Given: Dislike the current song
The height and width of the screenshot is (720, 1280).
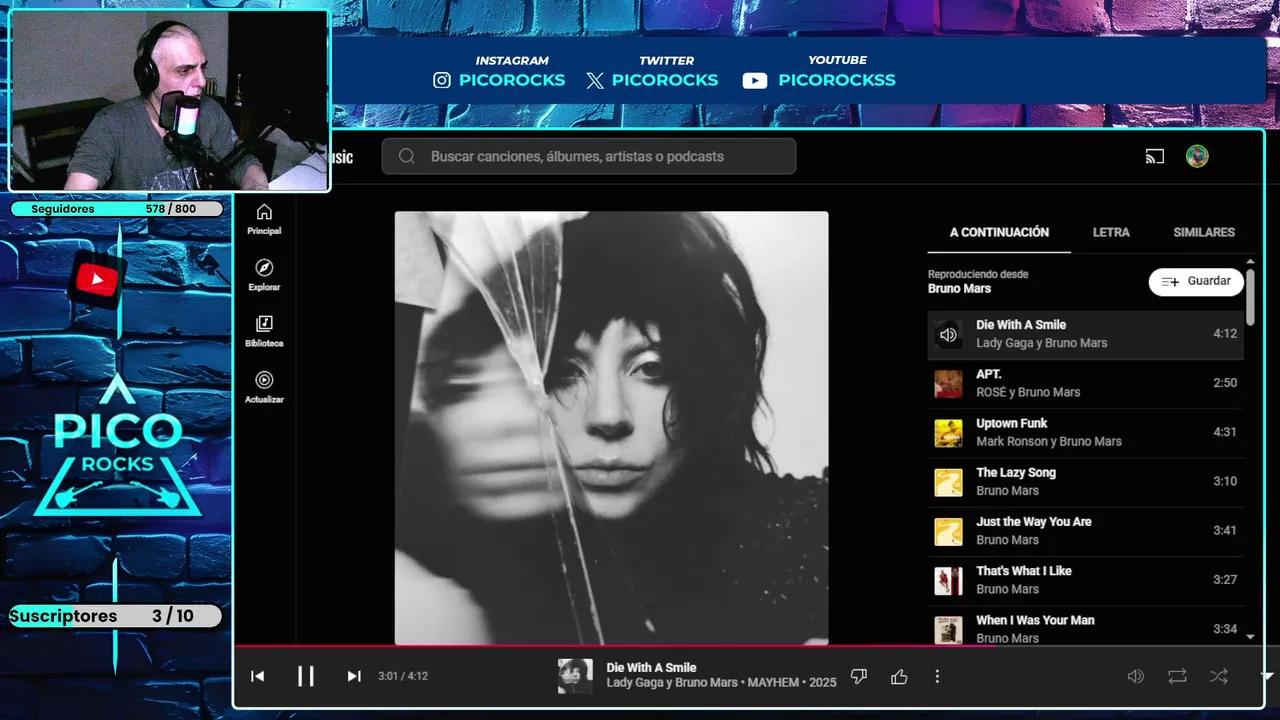Looking at the screenshot, I should [858, 677].
